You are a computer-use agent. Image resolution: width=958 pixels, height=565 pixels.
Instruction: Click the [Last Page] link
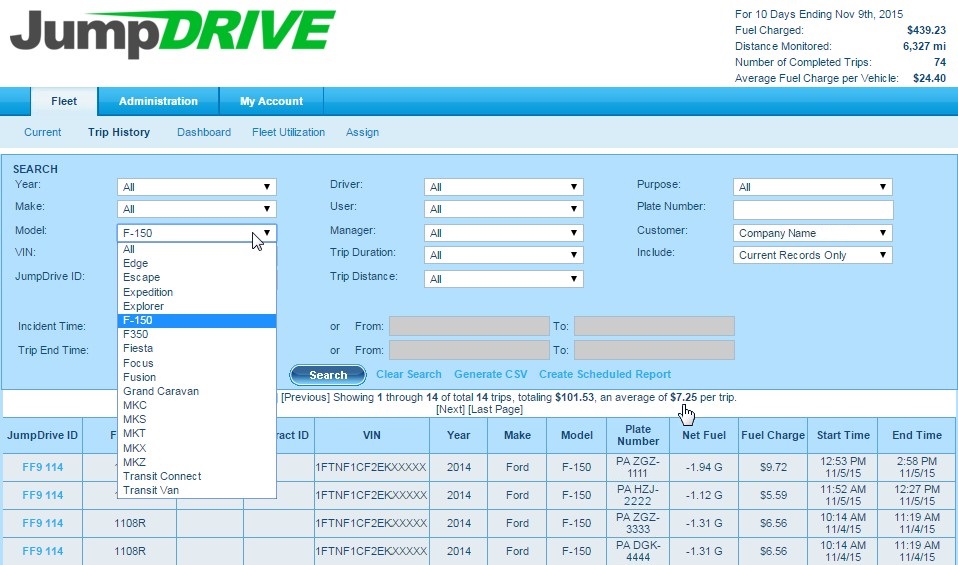pos(495,409)
